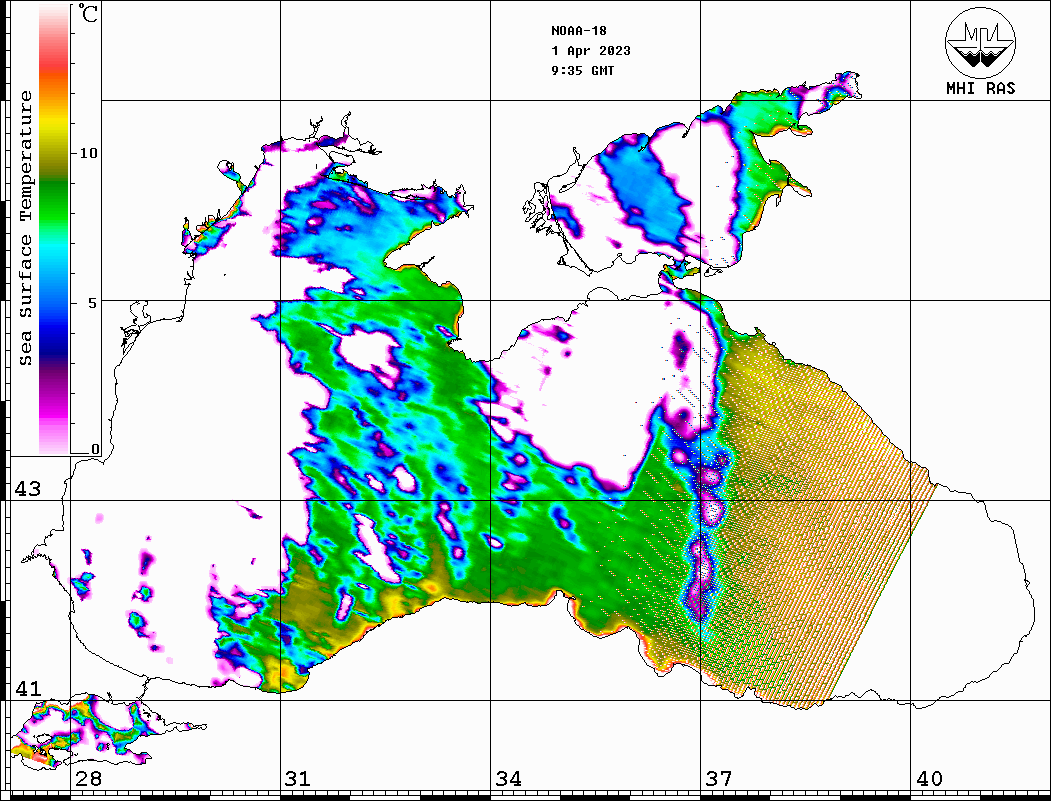Click the 10 degree mark on the color scale
Screen dimensions: 1051x801
(x=89, y=153)
